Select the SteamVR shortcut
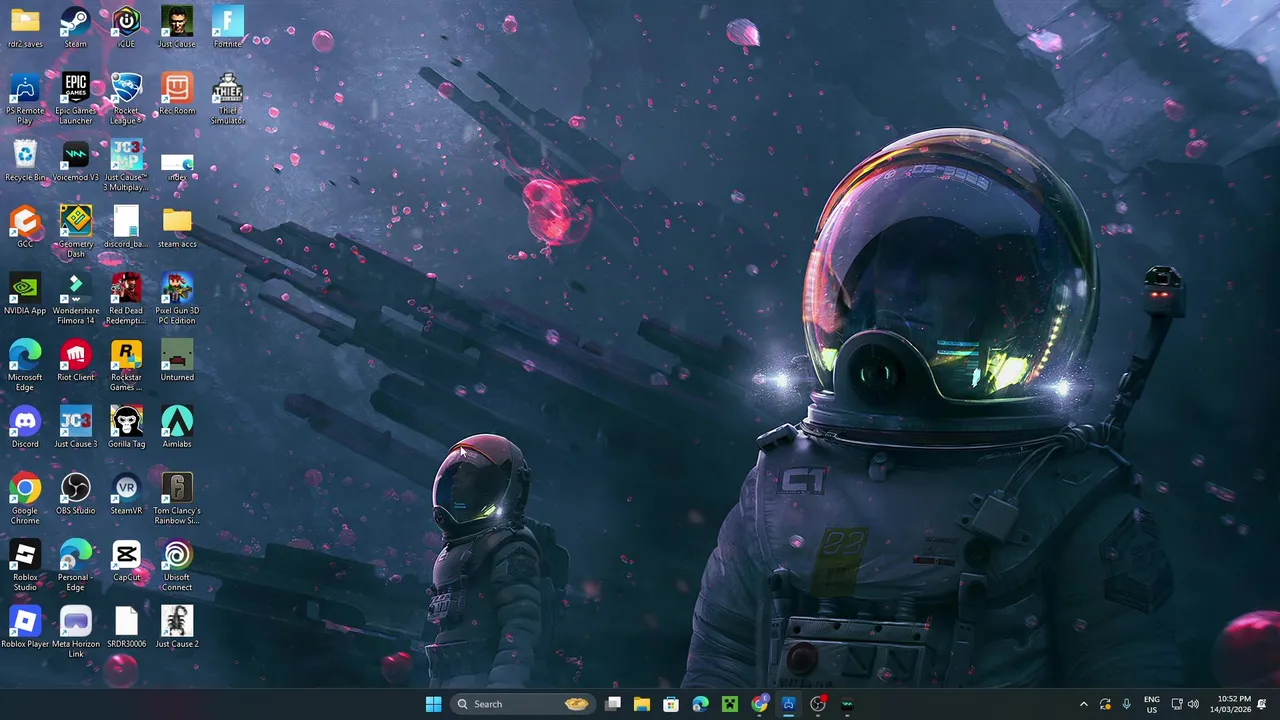The height and width of the screenshot is (720, 1280). click(x=126, y=495)
